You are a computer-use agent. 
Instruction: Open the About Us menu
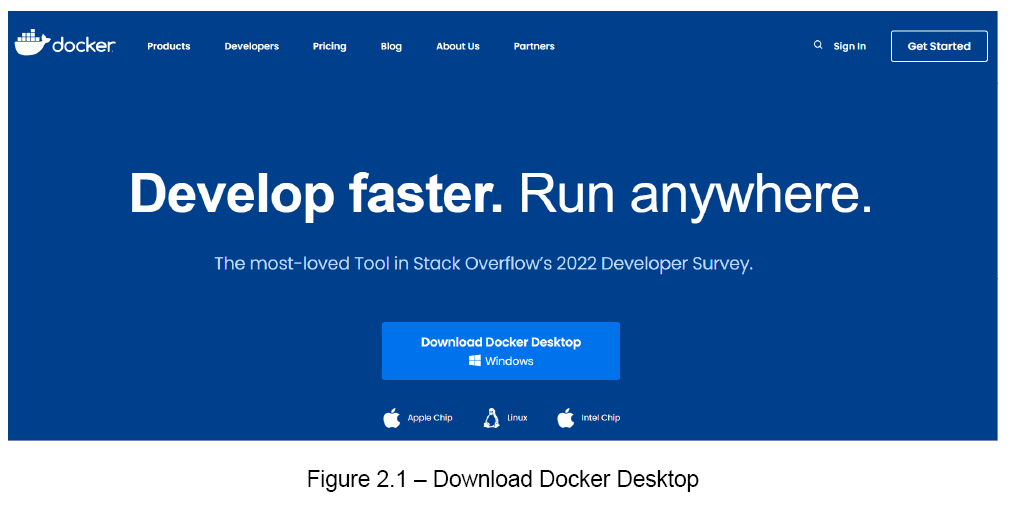[457, 47]
